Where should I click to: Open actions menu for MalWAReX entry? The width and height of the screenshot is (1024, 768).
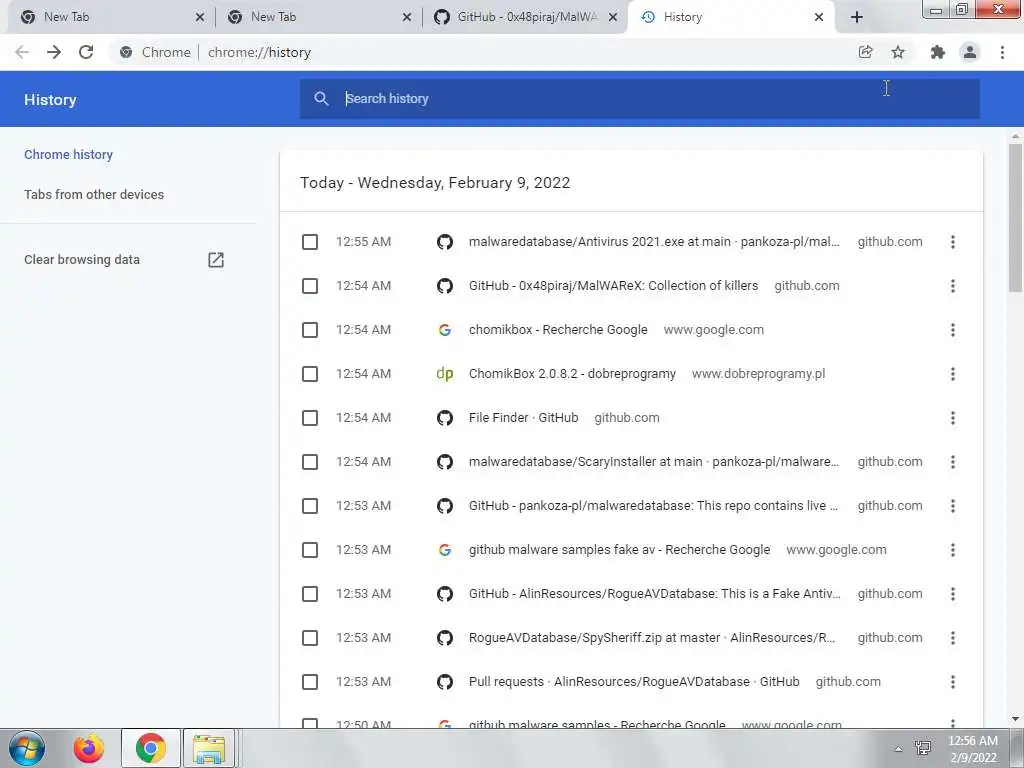click(x=953, y=286)
